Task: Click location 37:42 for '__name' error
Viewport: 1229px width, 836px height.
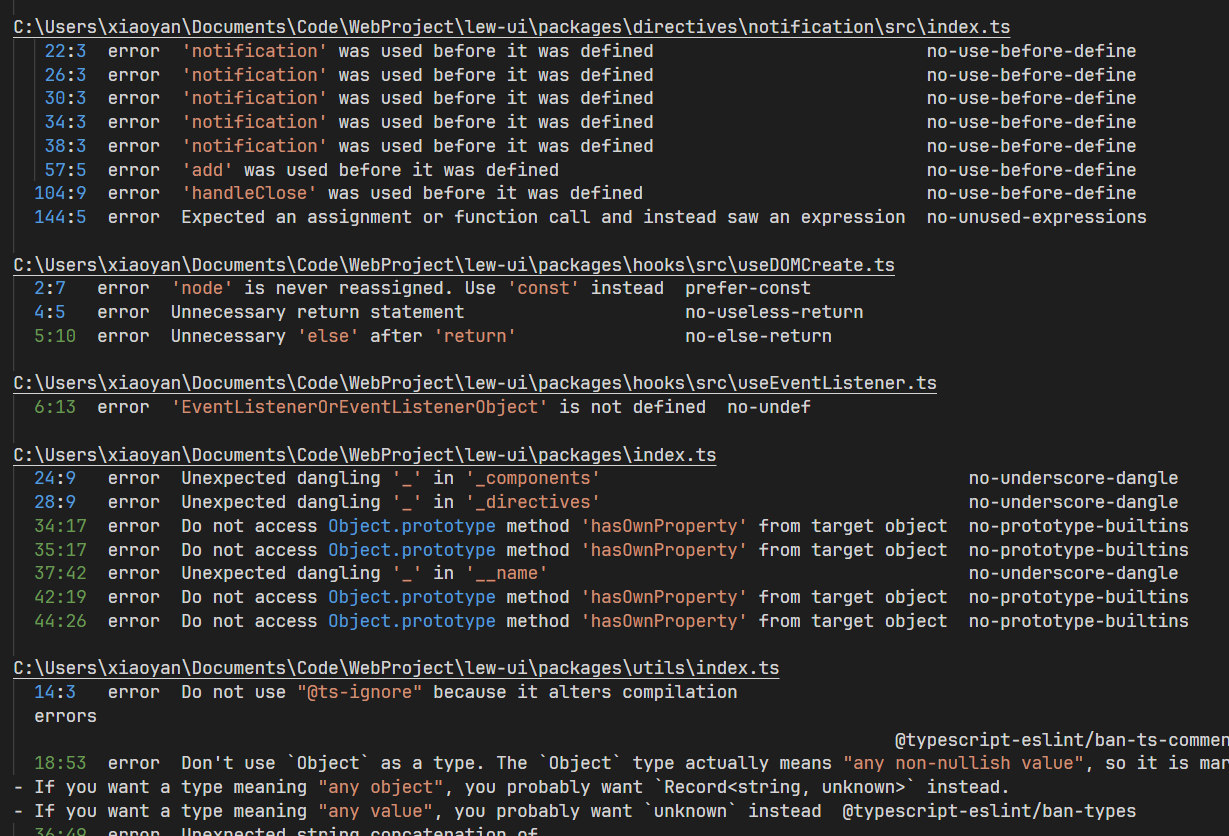Action: [x=60, y=573]
